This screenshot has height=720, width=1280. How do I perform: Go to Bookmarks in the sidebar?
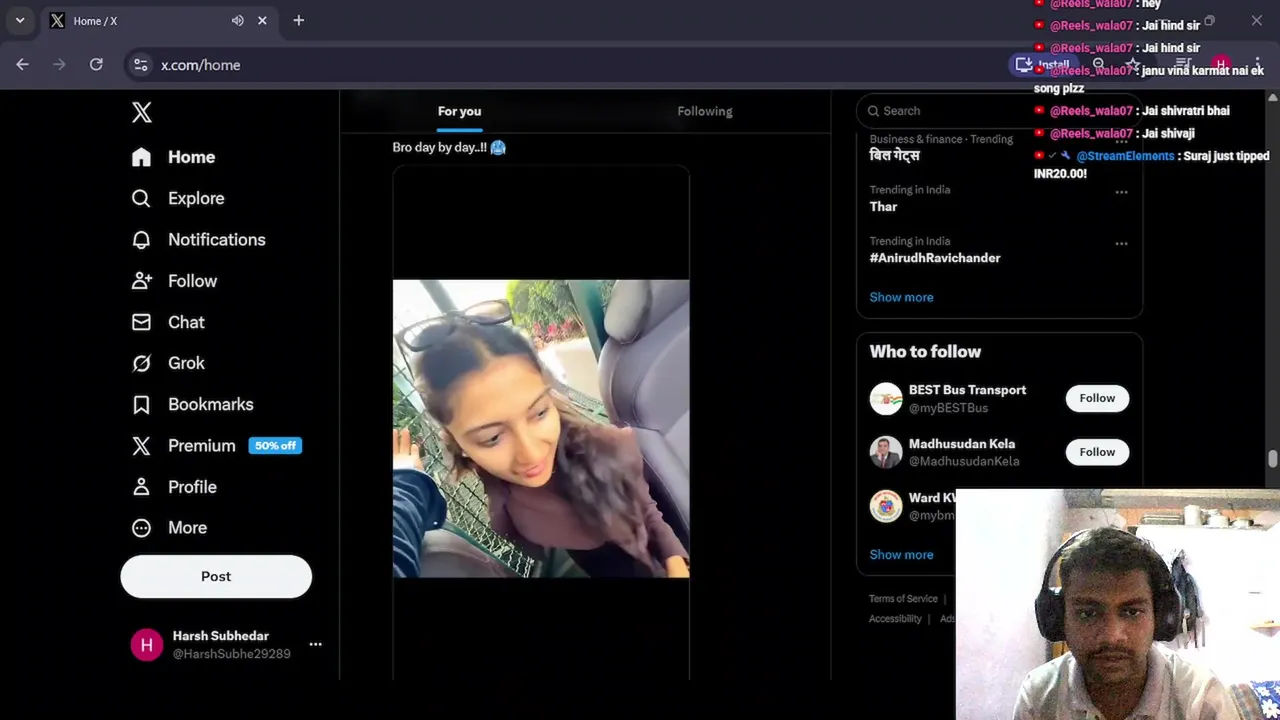tap(211, 405)
